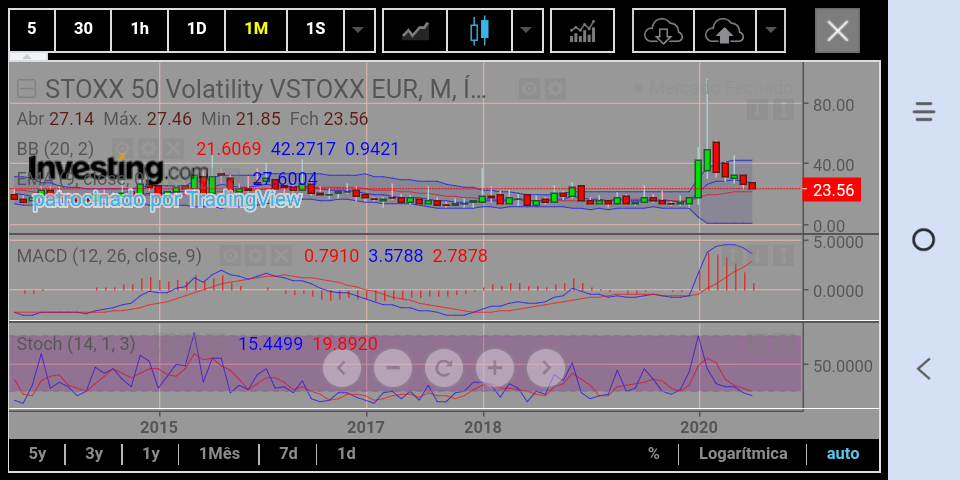
Task: Select the 30 minute interval
Action: pyautogui.click(x=83, y=29)
